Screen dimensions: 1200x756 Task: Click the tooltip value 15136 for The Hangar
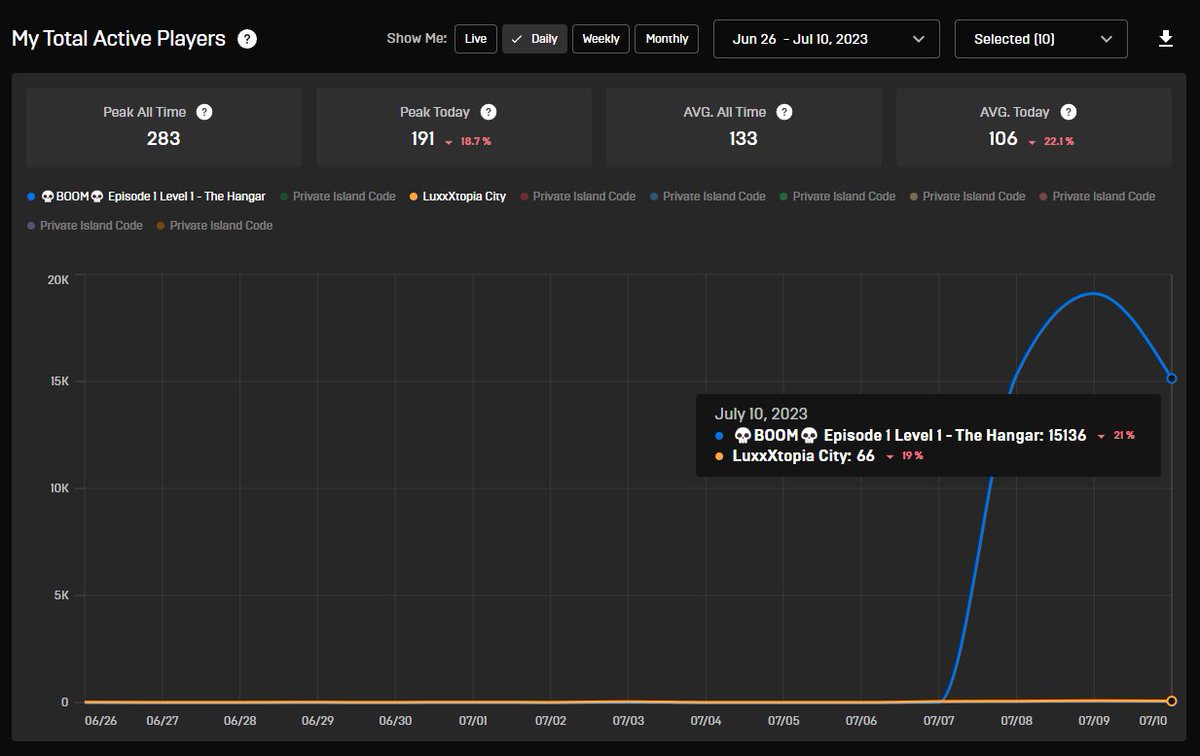(1067, 436)
